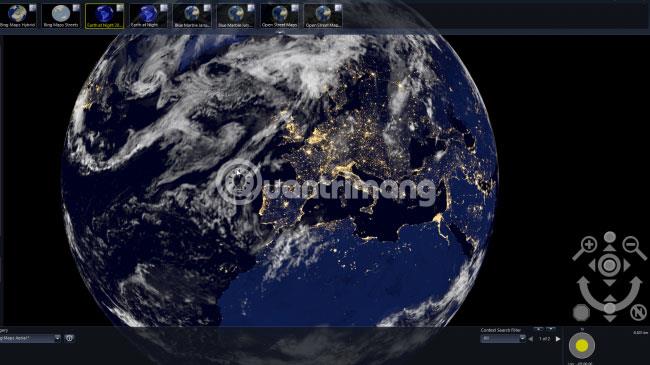Select the Bing Maps Streets imagery thumbnail

[x=61, y=16]
